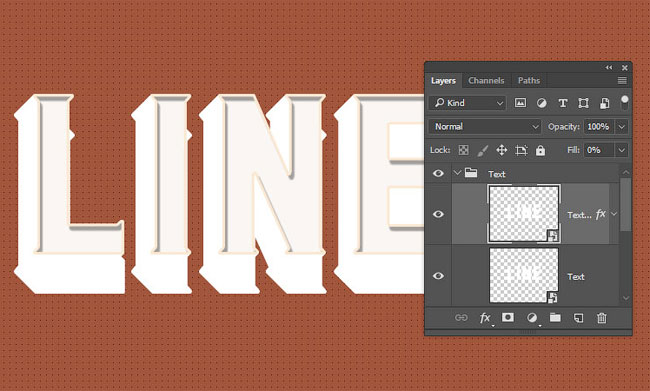This screenshot has width=650, height=391.
Task: Switch to the Paths tab
Action: [x=529, y=80]
